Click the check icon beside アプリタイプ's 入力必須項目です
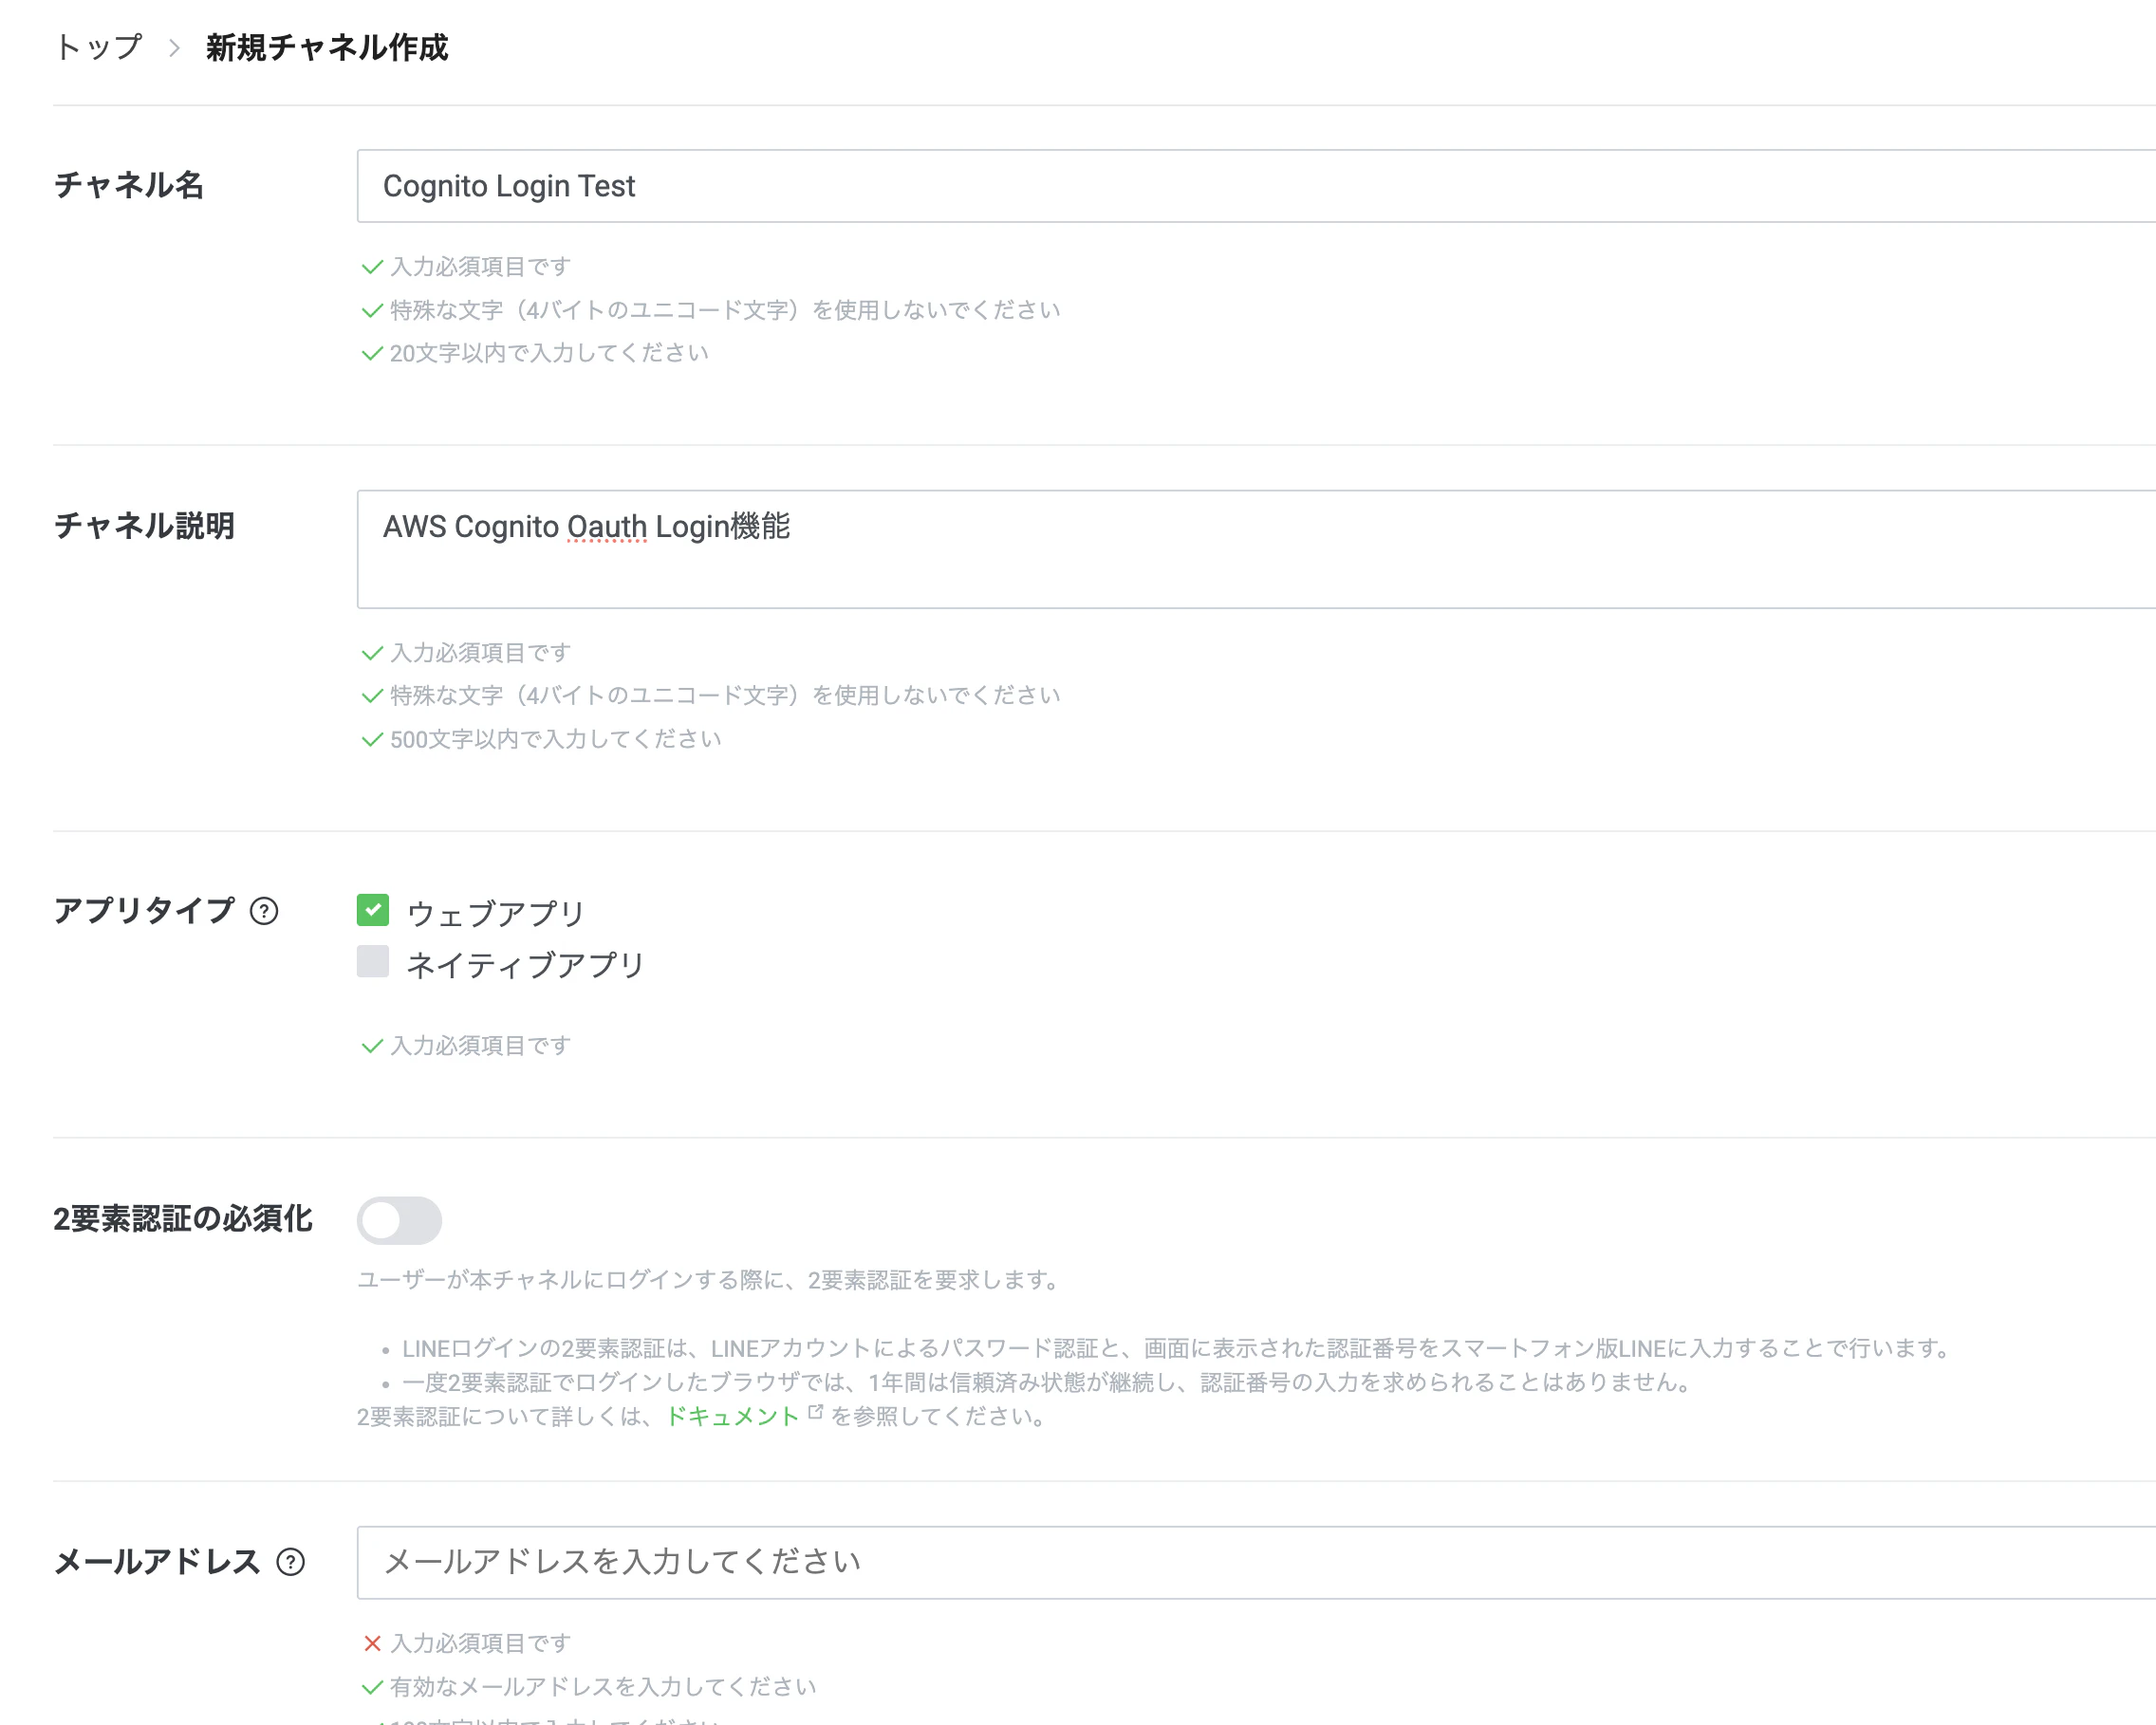The image size is (2156, 1725). point(372,1045)
